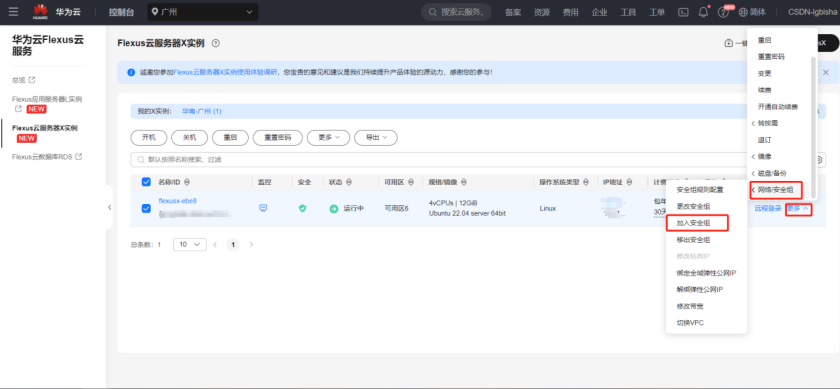Click the name search filter field
Viewport: 840px width, 389px height.
tap(471, 160)
